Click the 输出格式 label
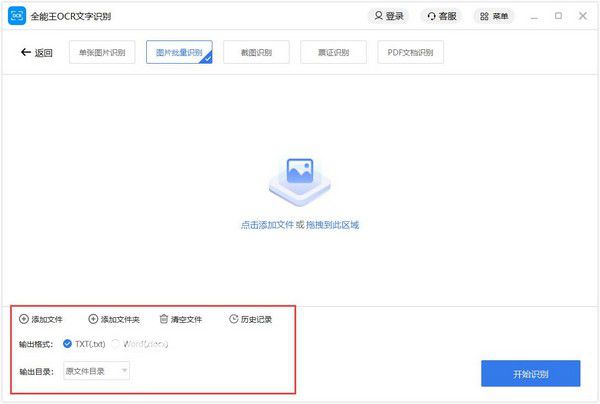600x404 pixels. point(36,344)
